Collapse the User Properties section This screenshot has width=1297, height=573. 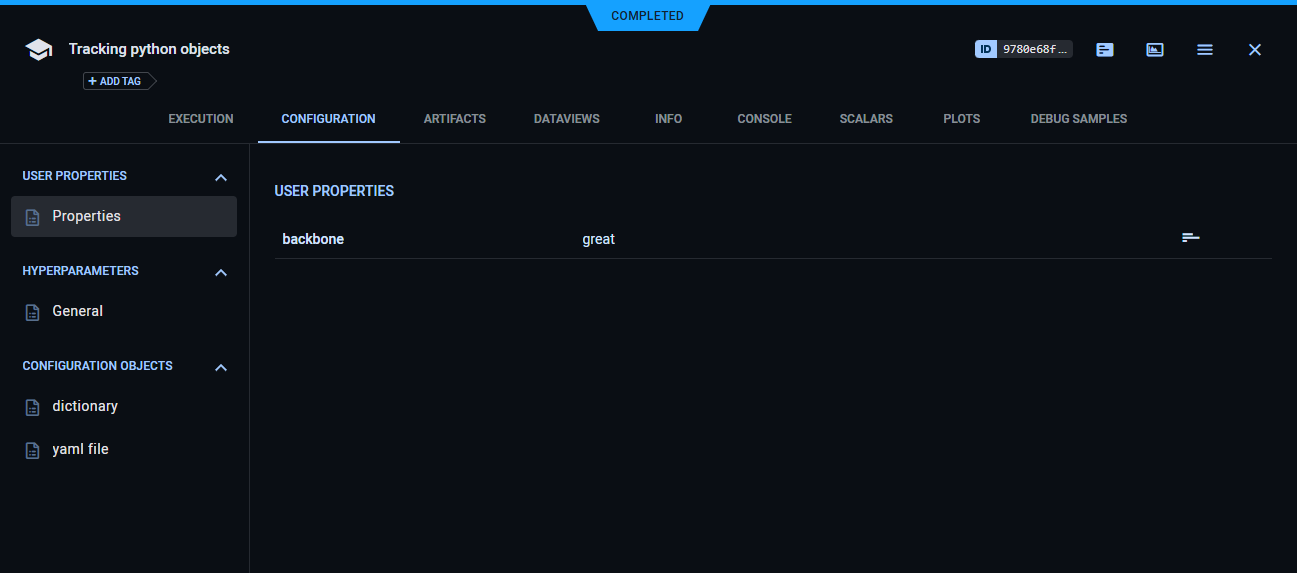coord(221,177)
